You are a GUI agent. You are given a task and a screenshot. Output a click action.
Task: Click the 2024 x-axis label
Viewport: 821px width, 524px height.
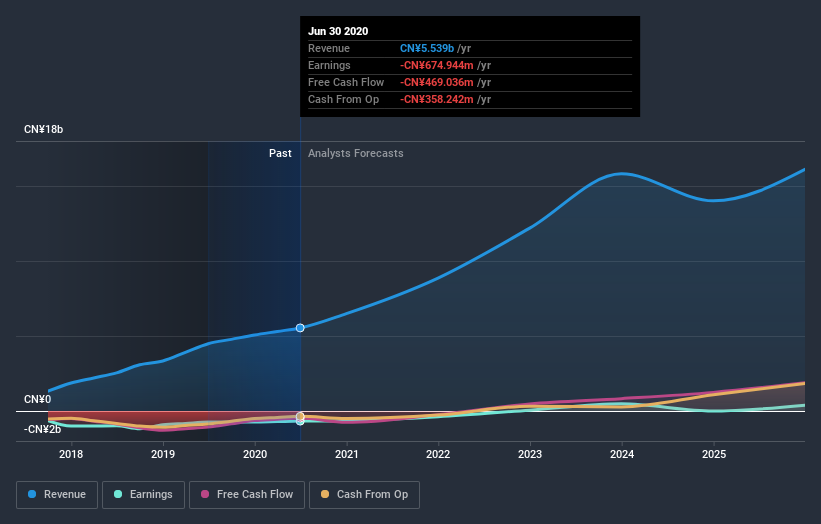(x=622, y=454)
